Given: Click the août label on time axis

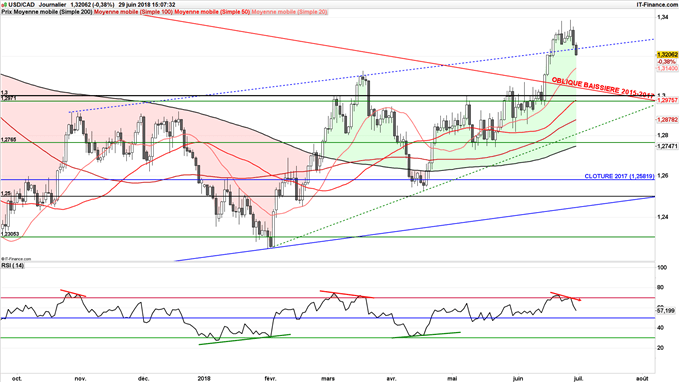Looking at the screenshot, I should (x=643, y=378).
